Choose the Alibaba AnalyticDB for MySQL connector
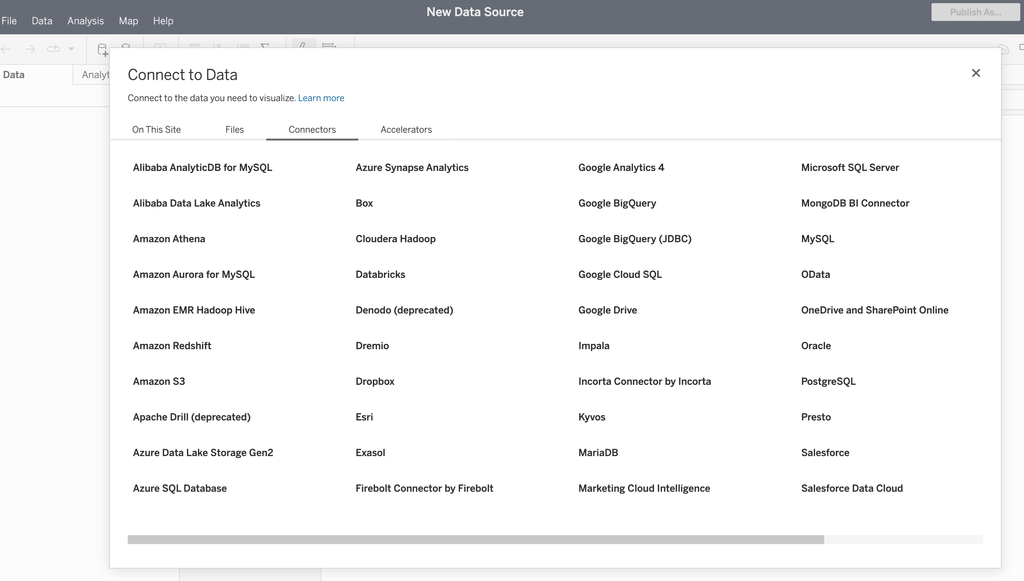Image resolution: width=1024 pixels, height=581 pixels. (x=202, y=167)
